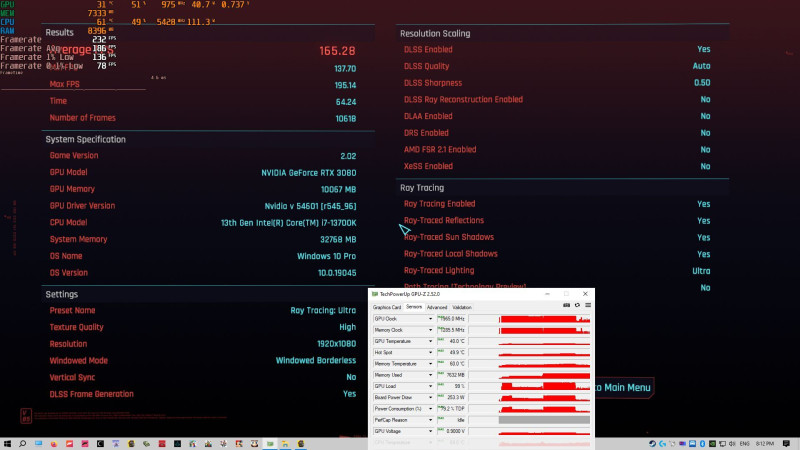Screen dimensions: 800x450
Task: Open the notification center icon
Action: pos(786,444)
